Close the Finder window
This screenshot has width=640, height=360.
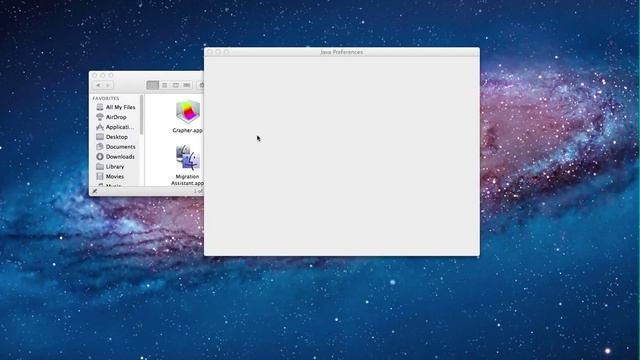[x=95, y=76]
